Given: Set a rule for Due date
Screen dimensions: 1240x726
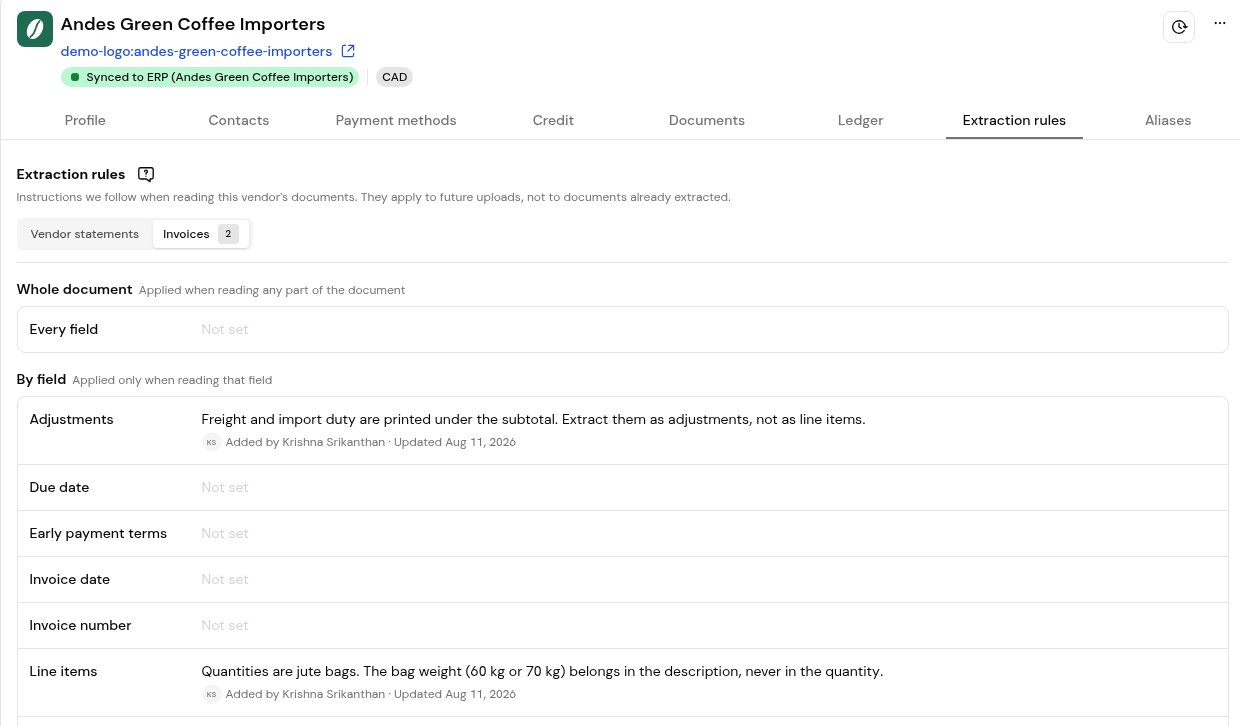Looking at the screenshot, I should pyautogui.click(x=622, y=487).
